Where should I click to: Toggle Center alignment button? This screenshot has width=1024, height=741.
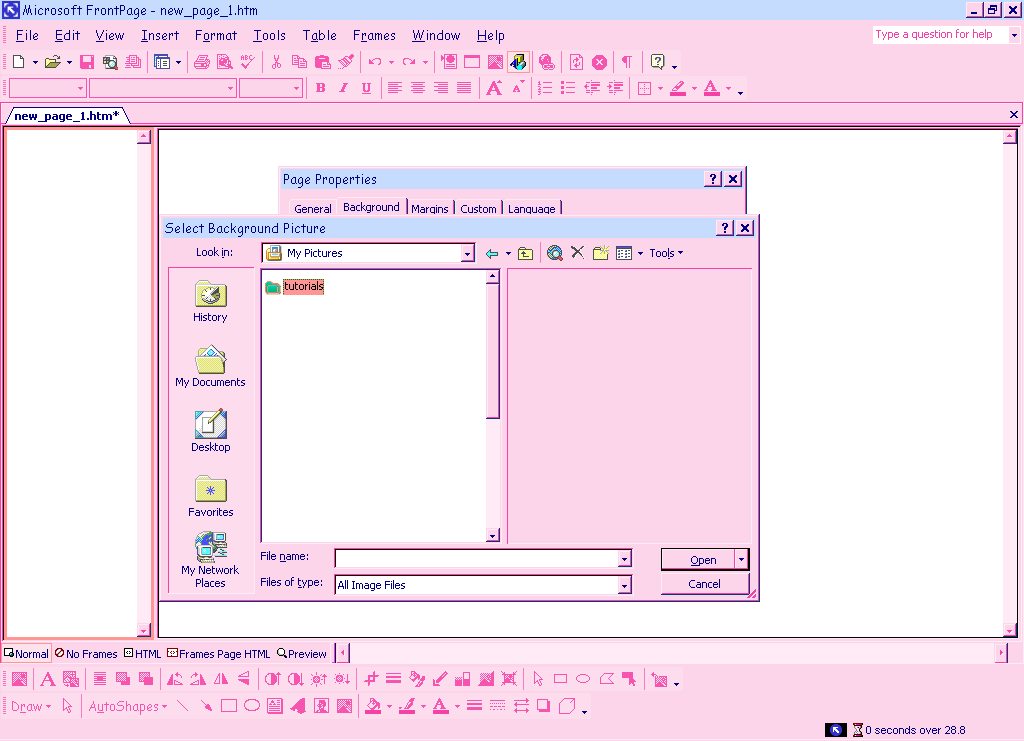pyautogui.click(x=418, y=87)
